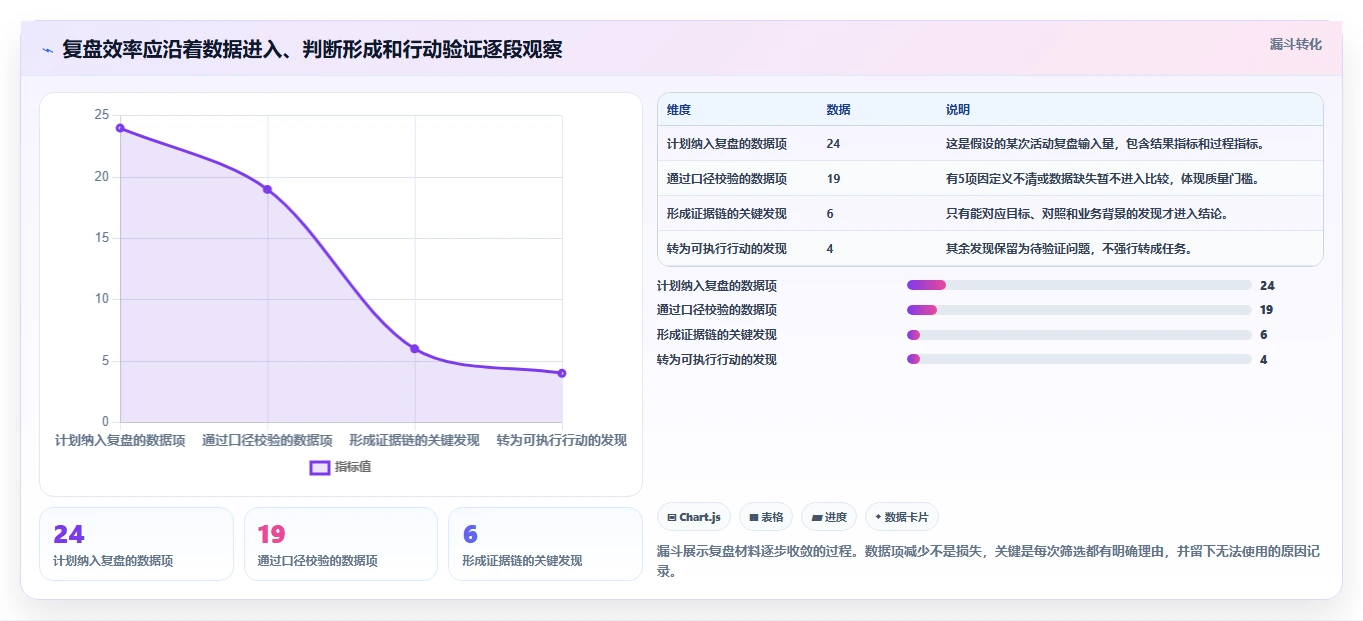Click progress bar for 转为可执行行动的发现
Screen dimensions: 1363x621
tap(1079, 360)
